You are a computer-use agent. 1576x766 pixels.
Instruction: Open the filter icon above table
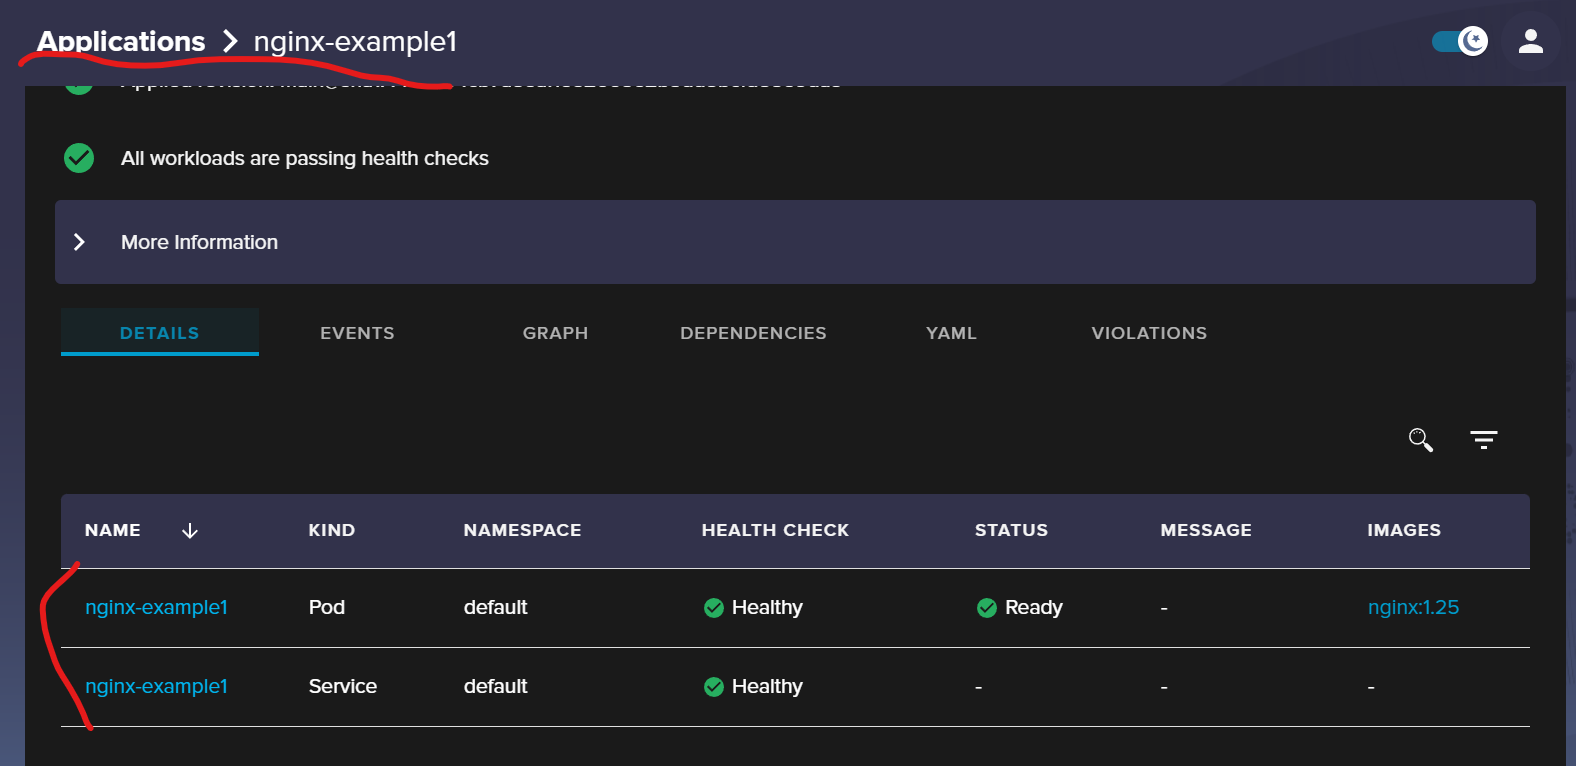(1484, 440)
